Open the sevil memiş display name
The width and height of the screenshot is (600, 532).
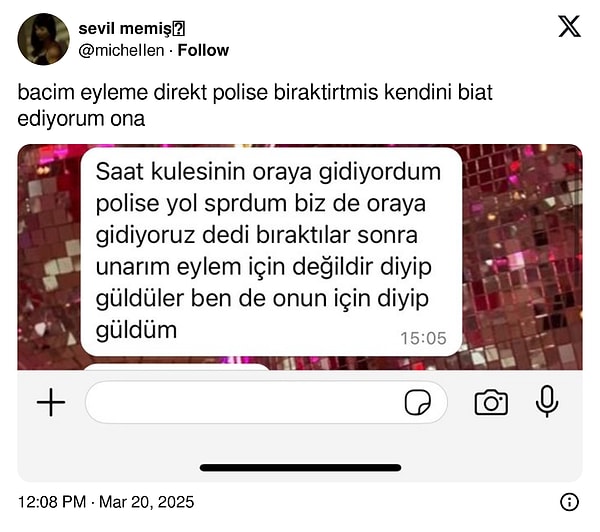[x=125, y=29]
